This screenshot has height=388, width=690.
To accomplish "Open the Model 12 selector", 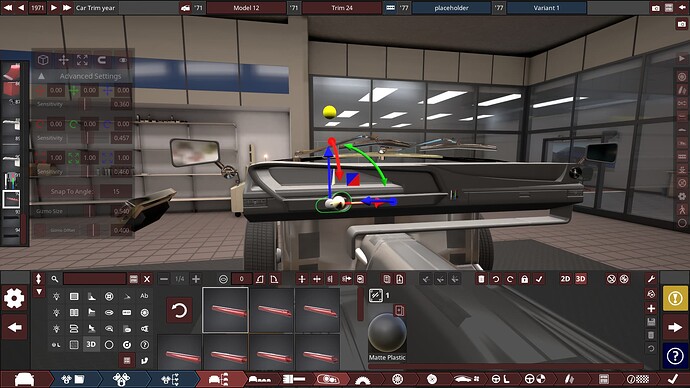I will click(246, 8).
